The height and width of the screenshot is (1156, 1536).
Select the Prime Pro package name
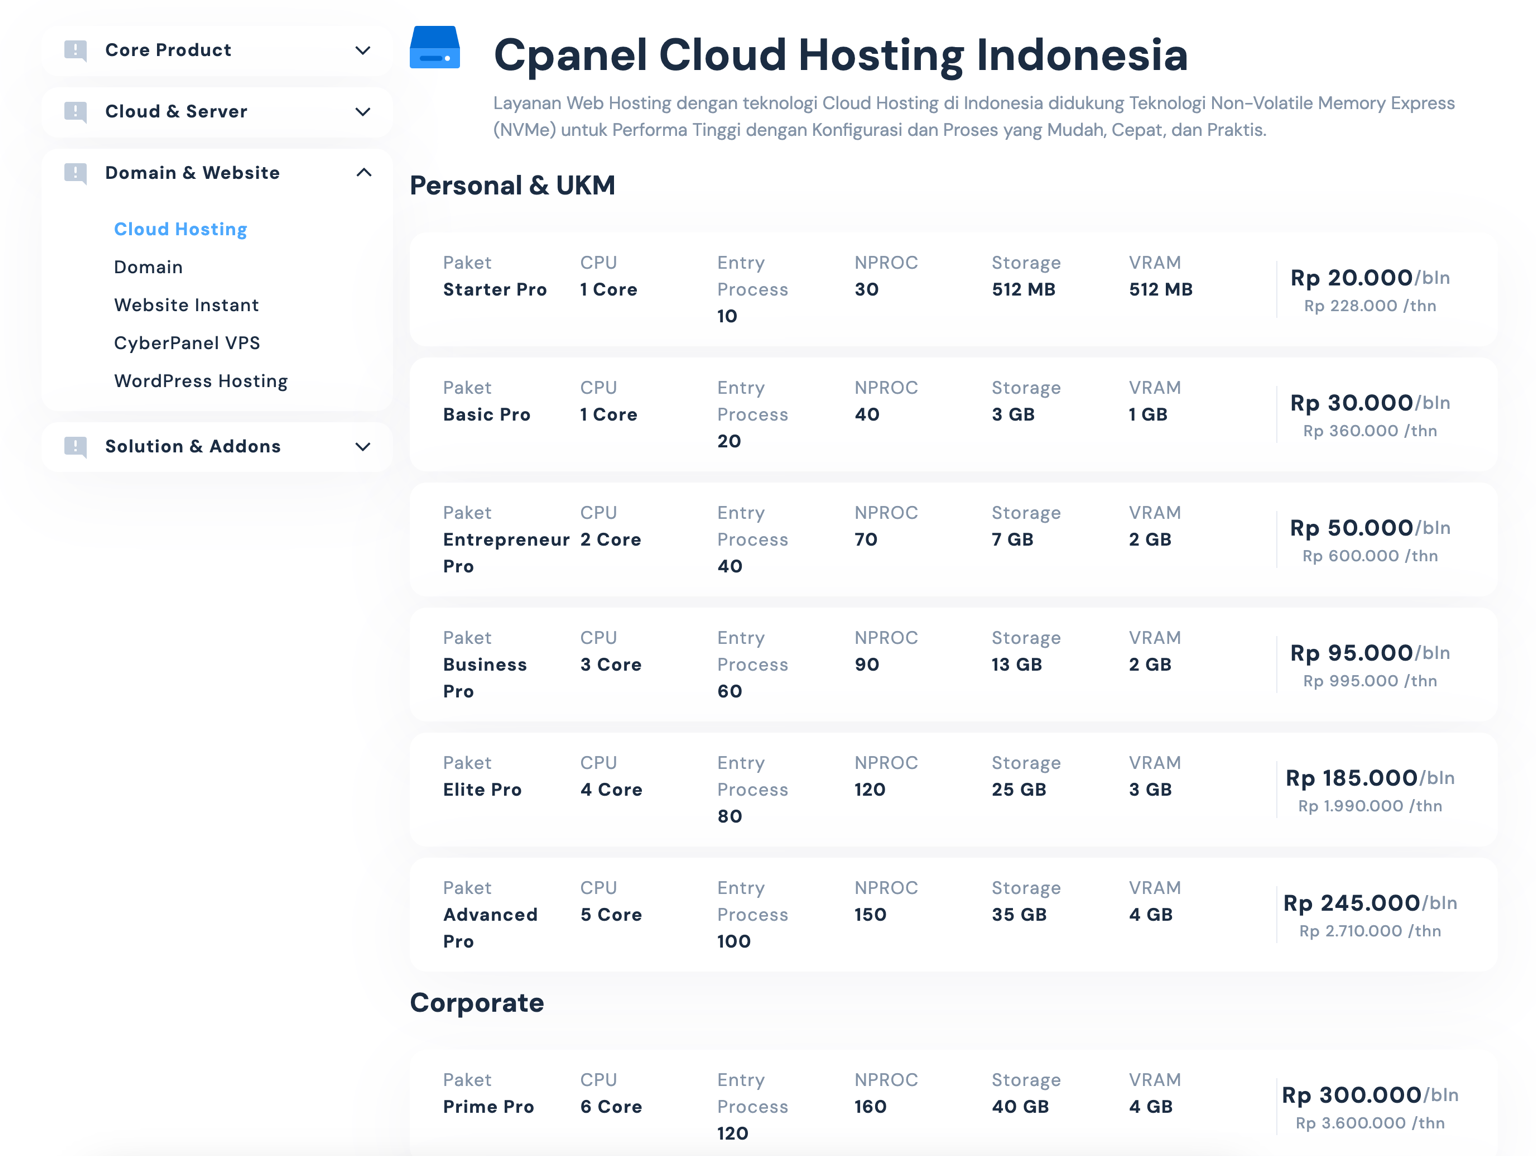(x=489, y=1107)
